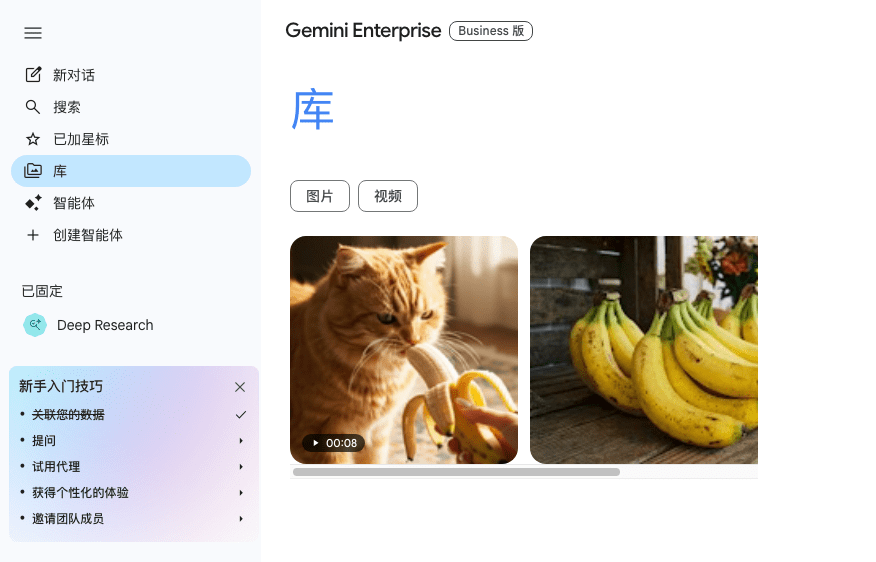This screenshot has height=562, width=876.
Task: Open the bananas image thumbnail
Action: [x=644, y=350]
